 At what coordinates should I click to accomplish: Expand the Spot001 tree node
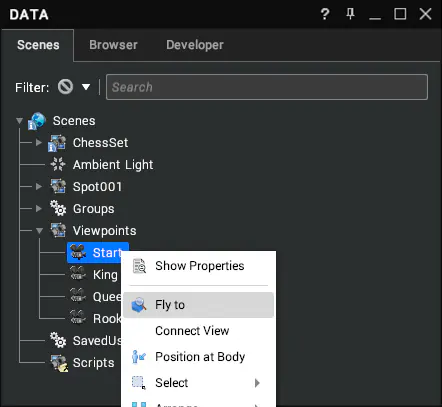39,186
